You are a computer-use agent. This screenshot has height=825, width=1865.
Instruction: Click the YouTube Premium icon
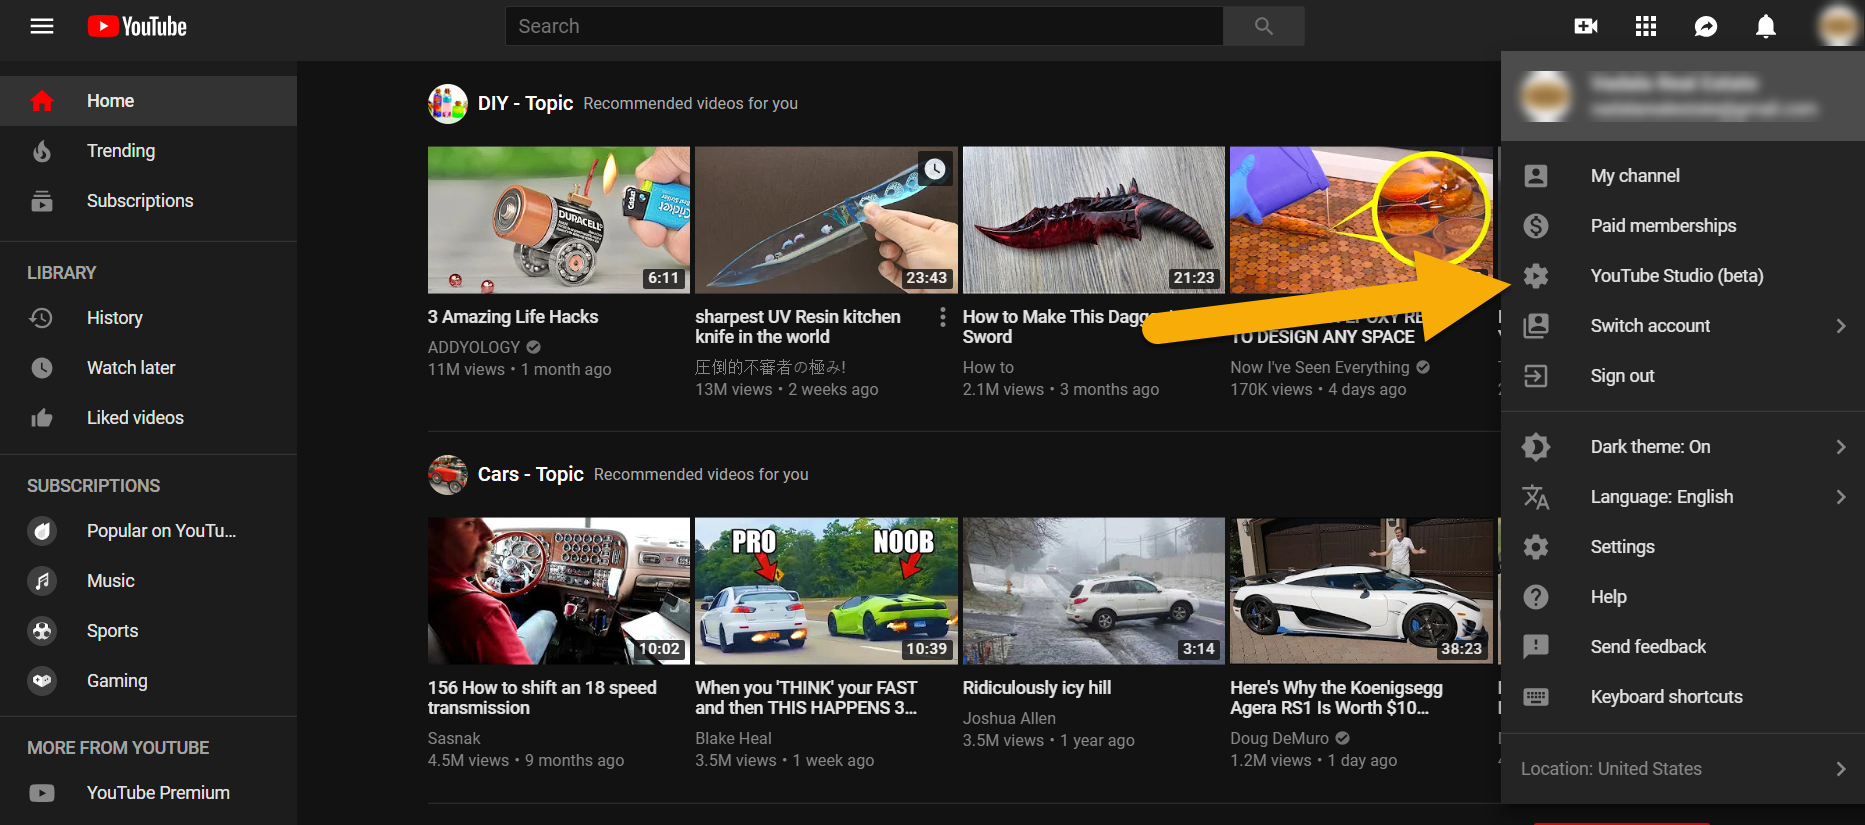click(42, 793)
